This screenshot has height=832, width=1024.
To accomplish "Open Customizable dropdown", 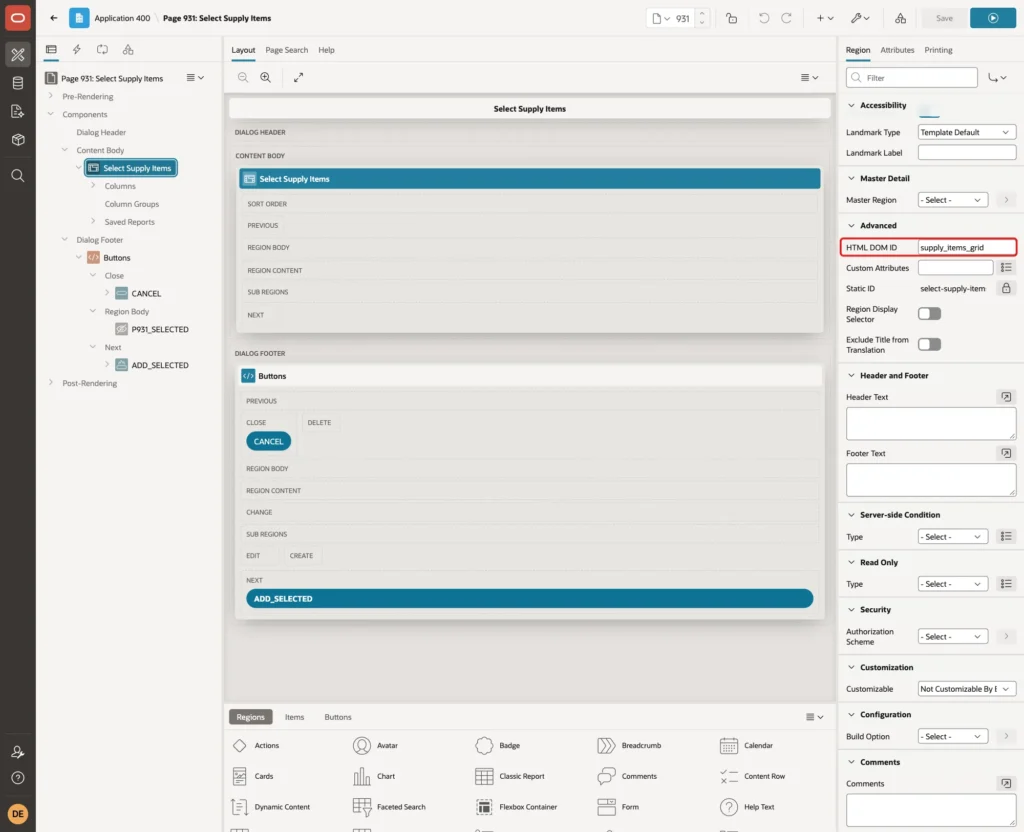I will click(x=967, y=689).
